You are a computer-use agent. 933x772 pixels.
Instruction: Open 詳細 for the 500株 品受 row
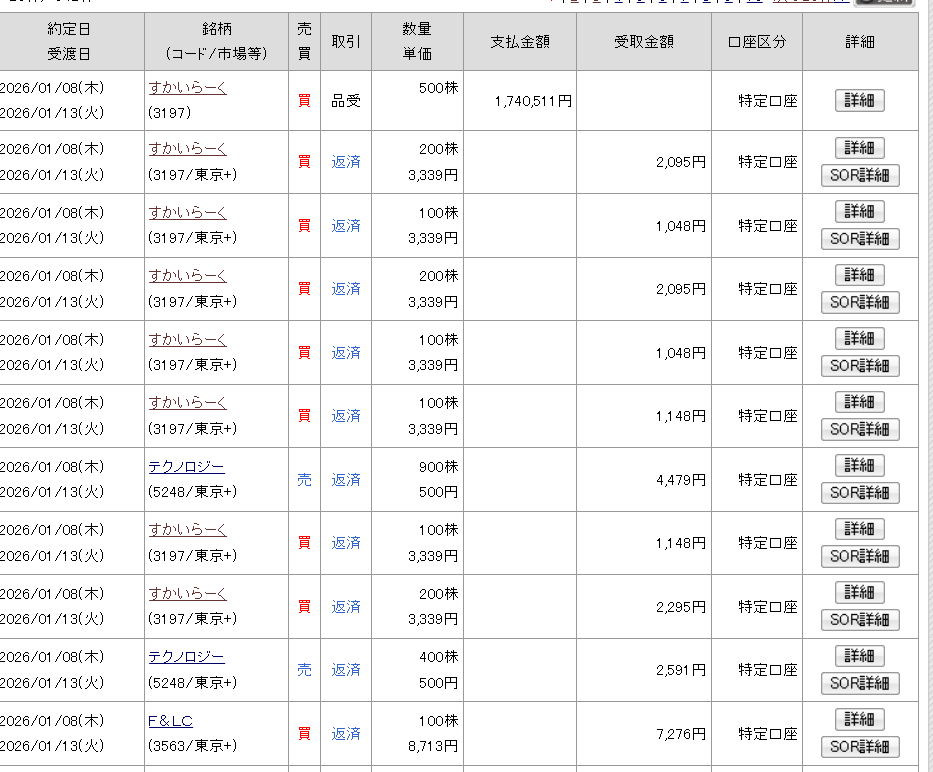pos(859,100)
